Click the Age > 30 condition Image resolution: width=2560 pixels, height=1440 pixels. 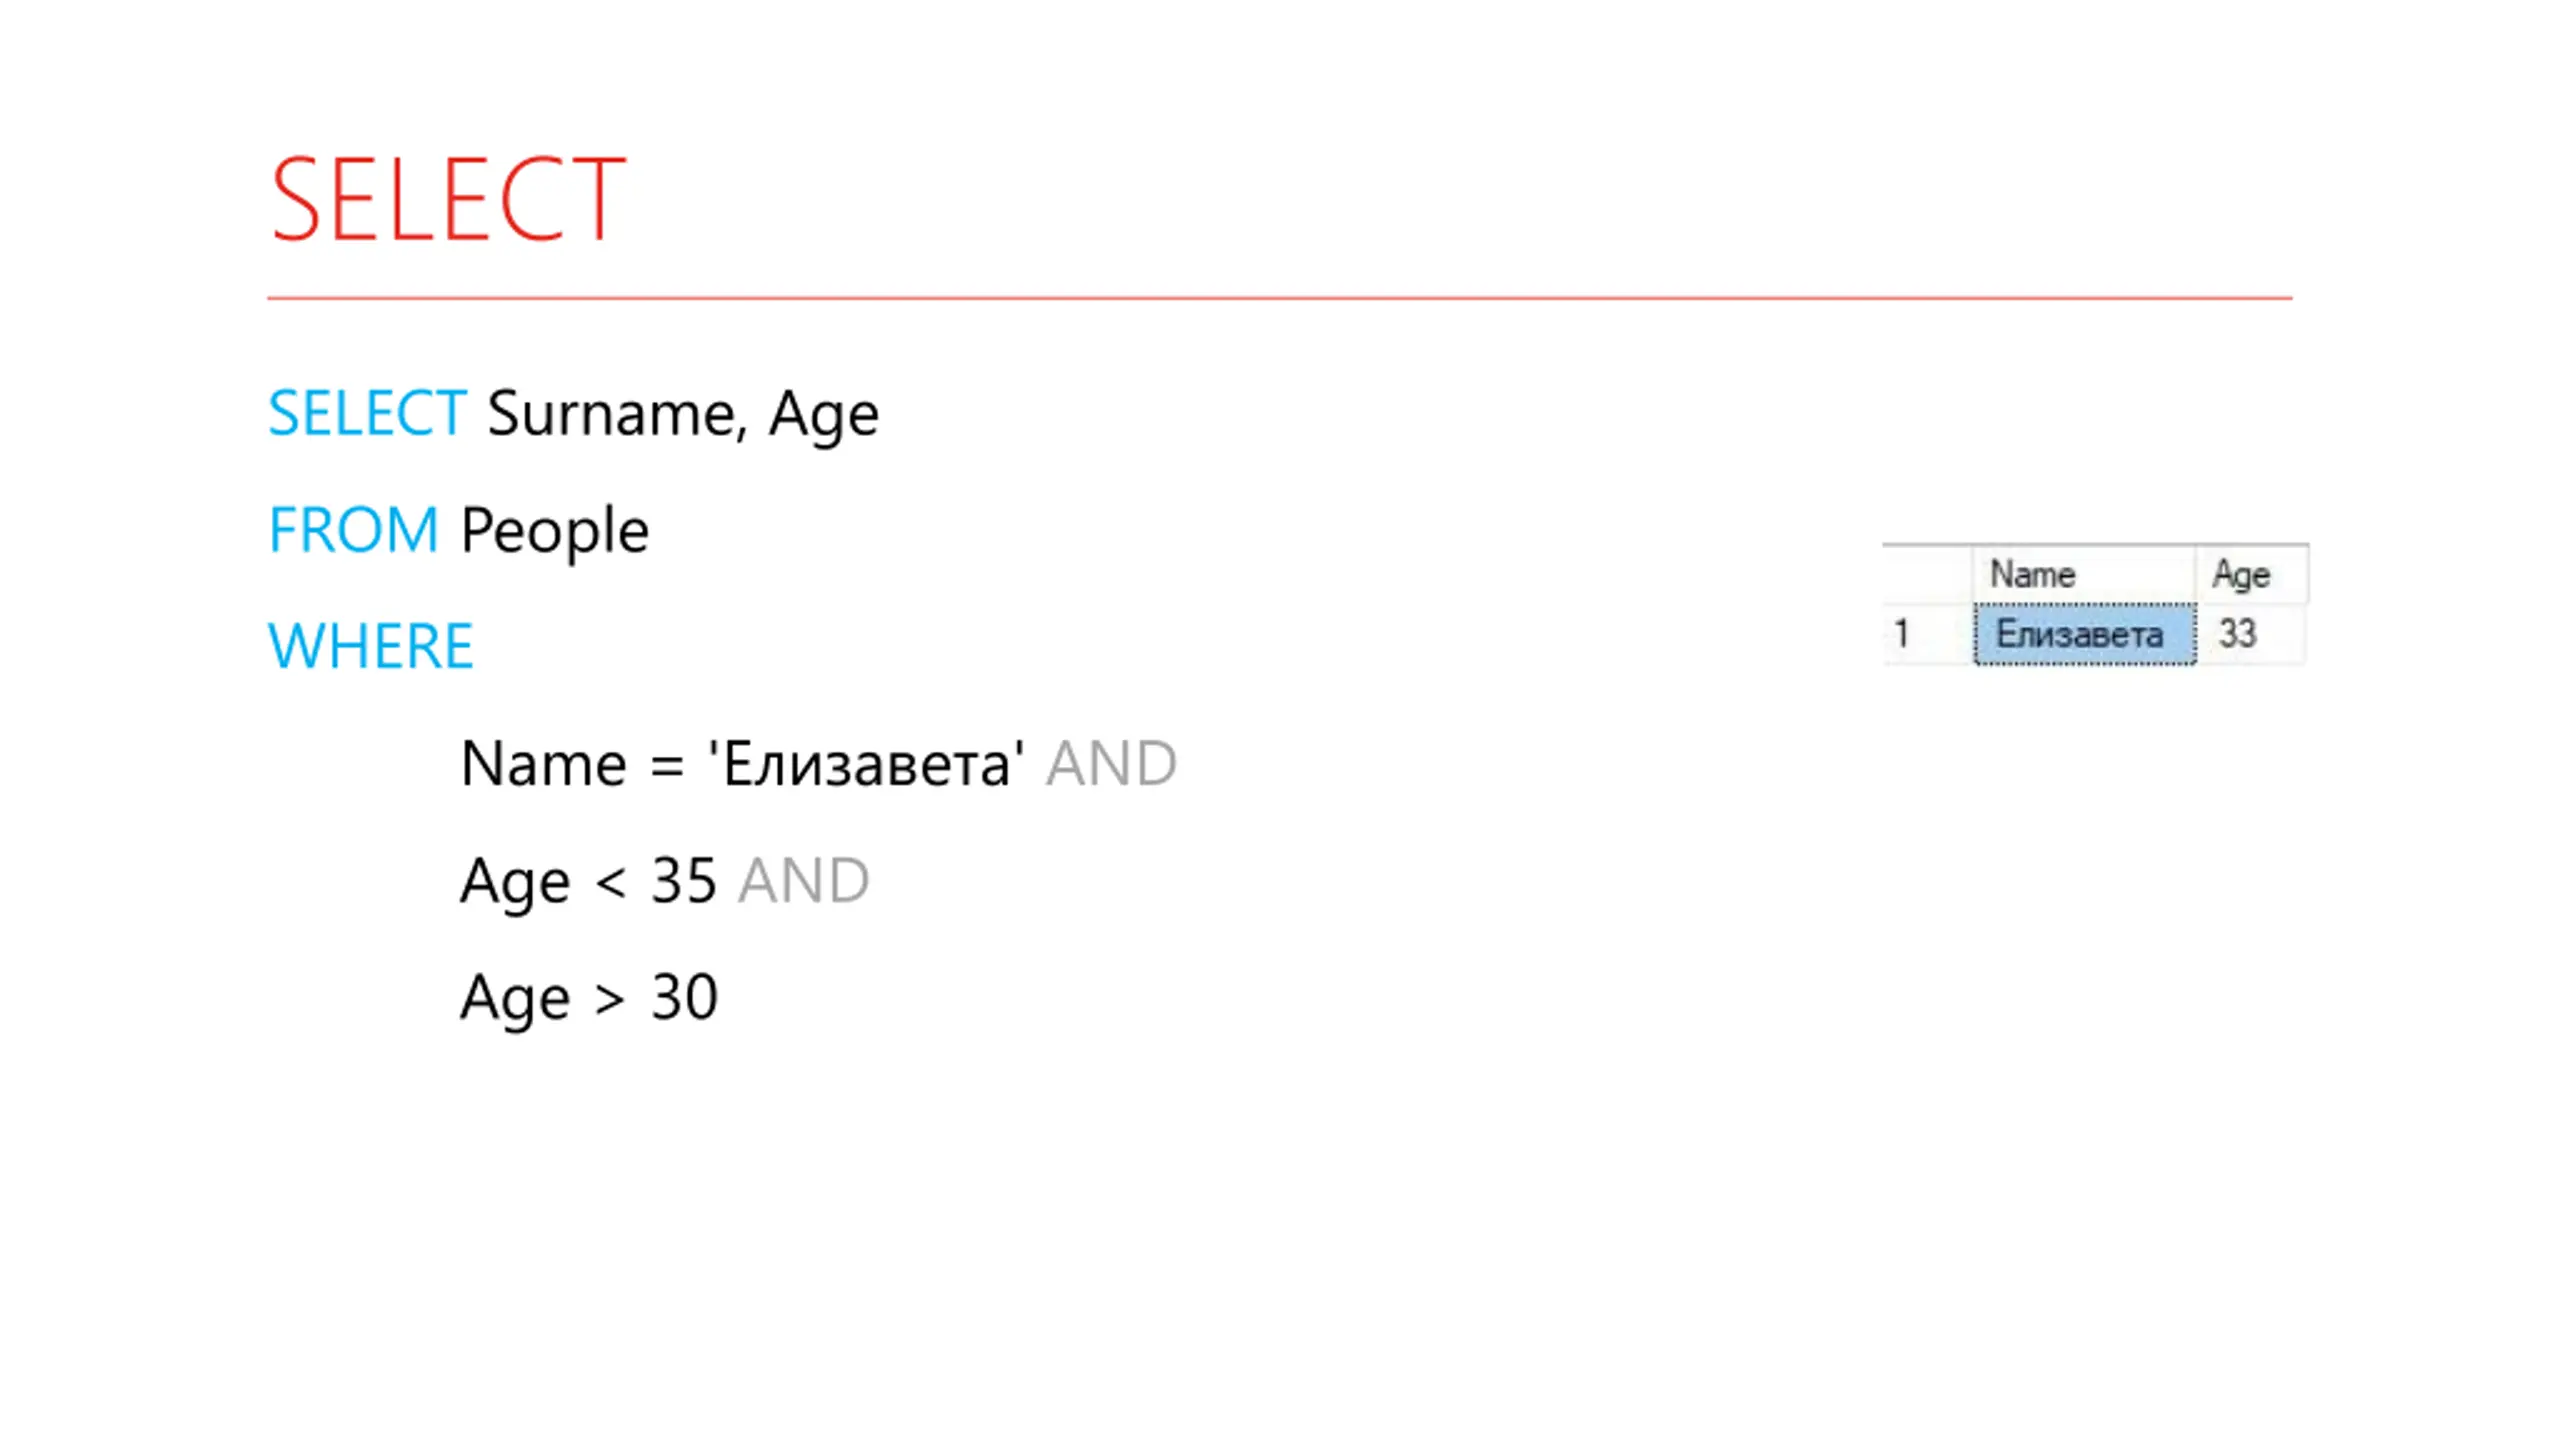pyautogui.click(x=588, y=998)
